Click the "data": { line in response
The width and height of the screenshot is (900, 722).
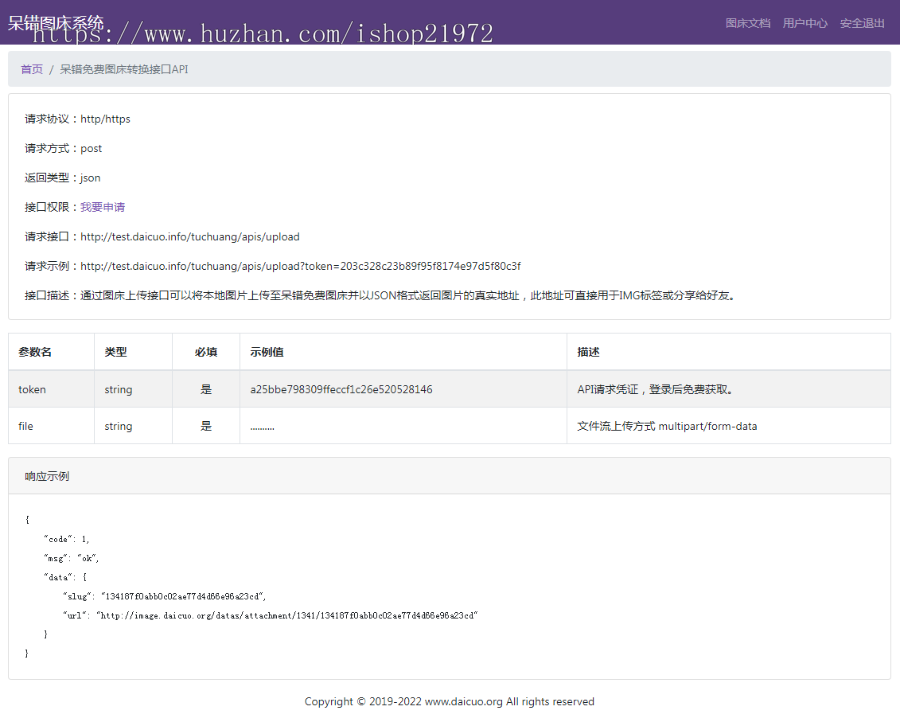(65, 577)
